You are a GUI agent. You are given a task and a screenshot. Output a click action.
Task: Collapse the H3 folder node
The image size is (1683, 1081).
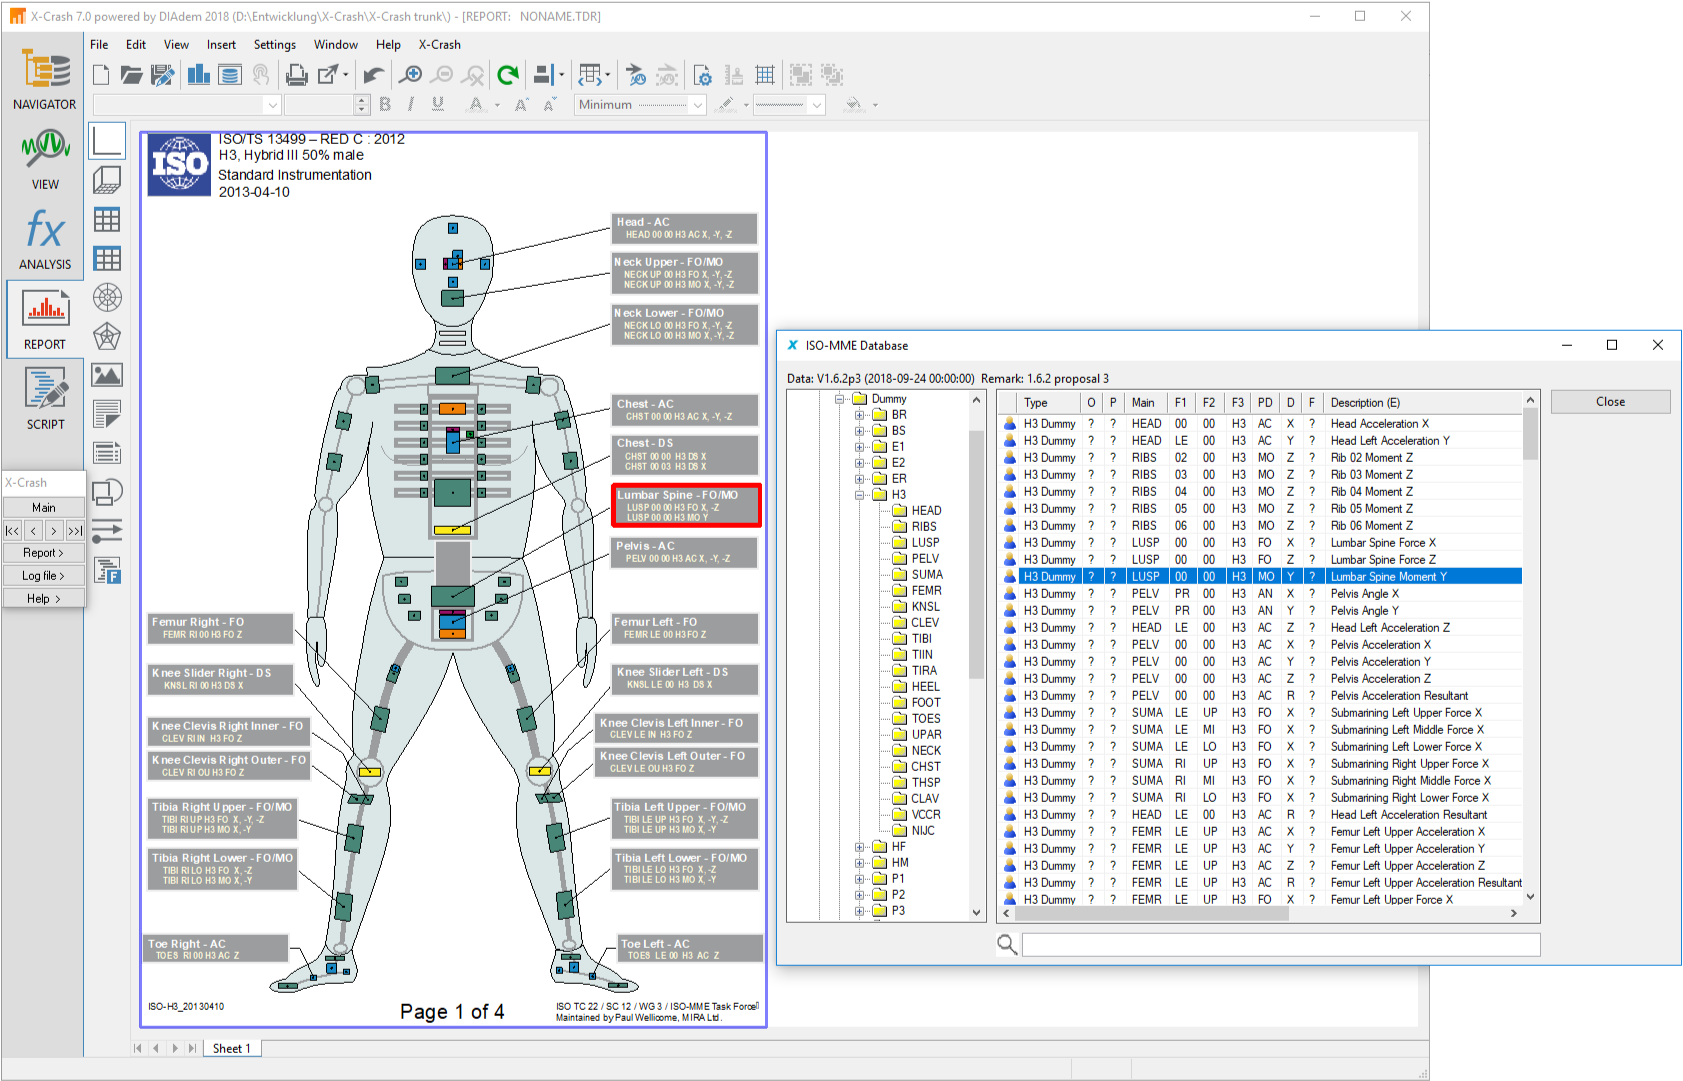point(859,495)
